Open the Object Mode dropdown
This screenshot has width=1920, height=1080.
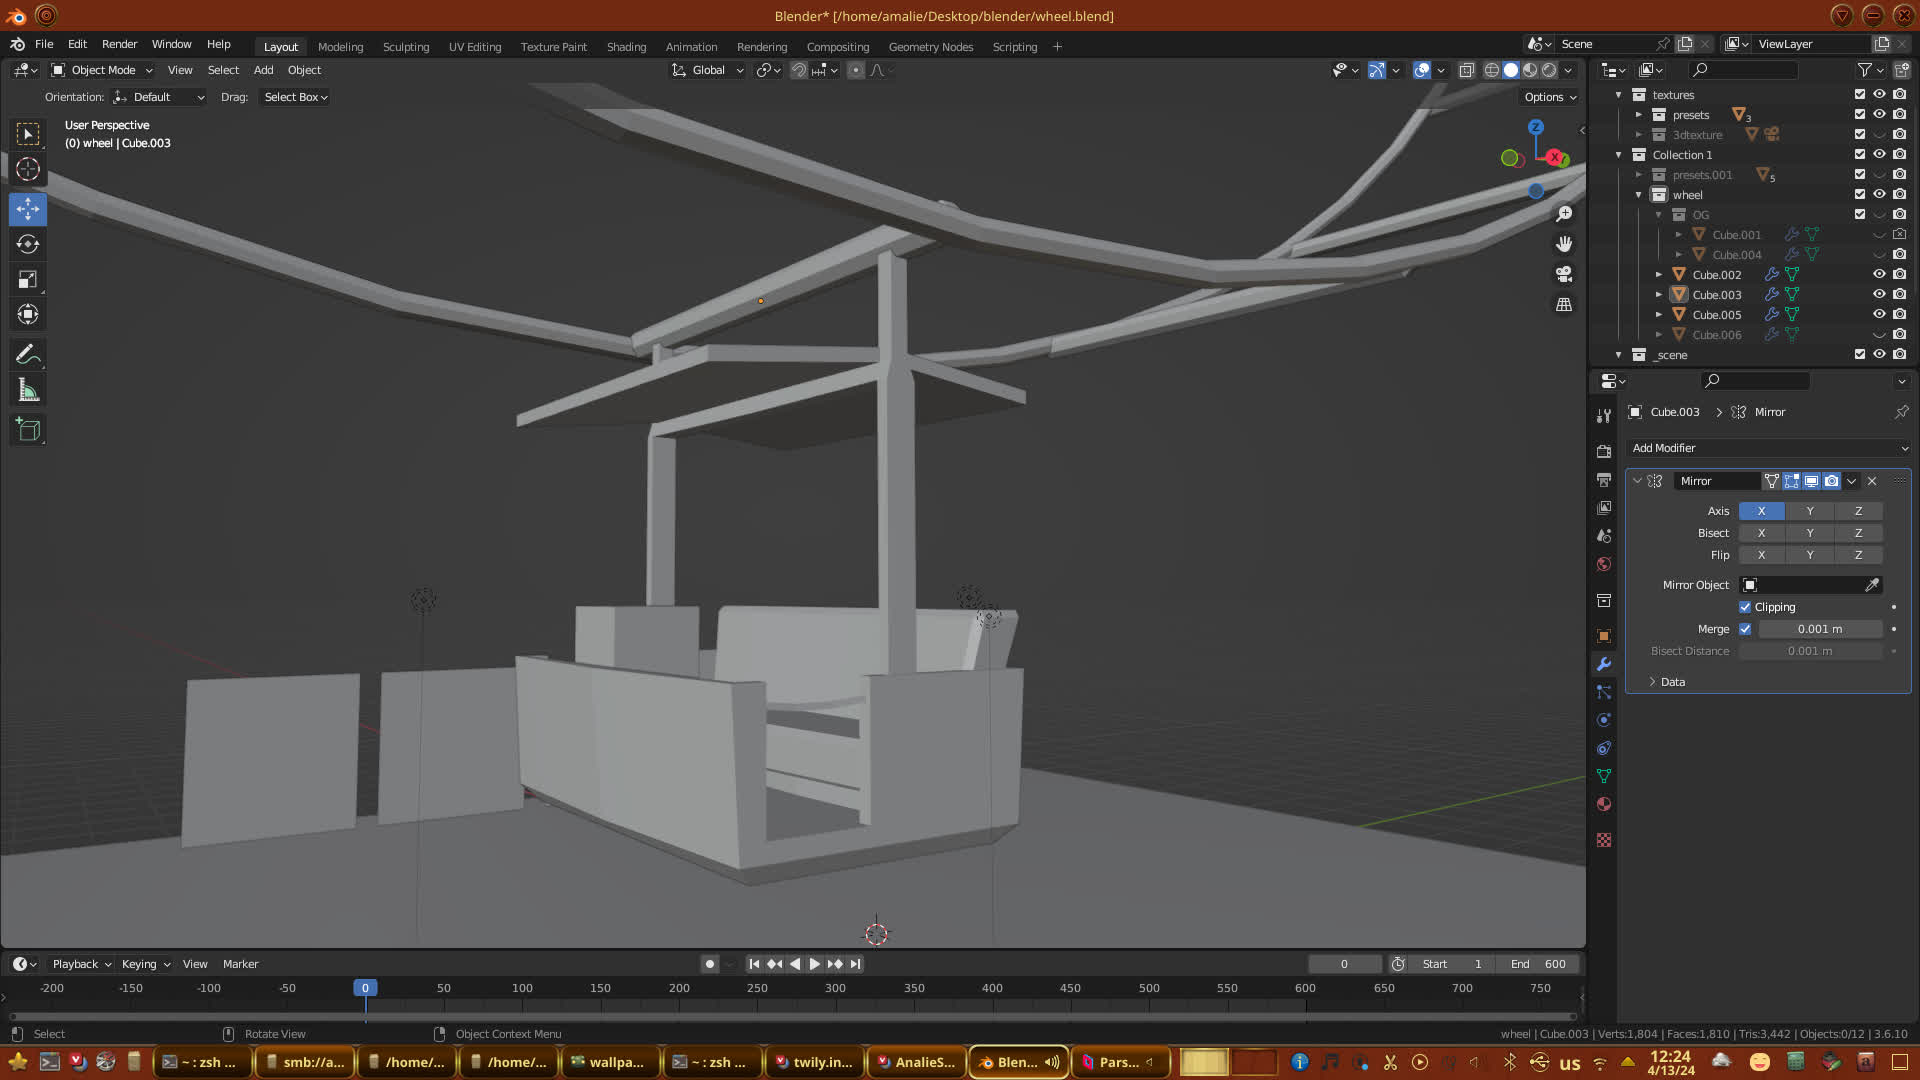pyautogui.click(x=102, y=70)
